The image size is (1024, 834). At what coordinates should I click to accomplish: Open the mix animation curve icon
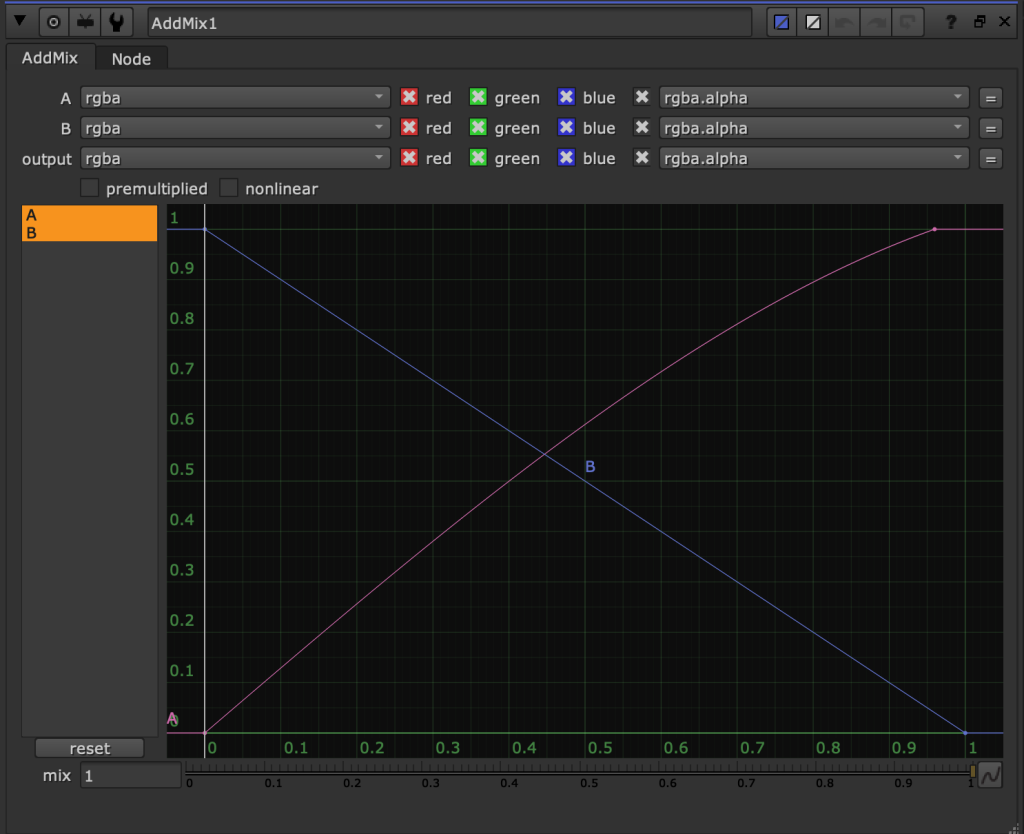click(991, 775)
